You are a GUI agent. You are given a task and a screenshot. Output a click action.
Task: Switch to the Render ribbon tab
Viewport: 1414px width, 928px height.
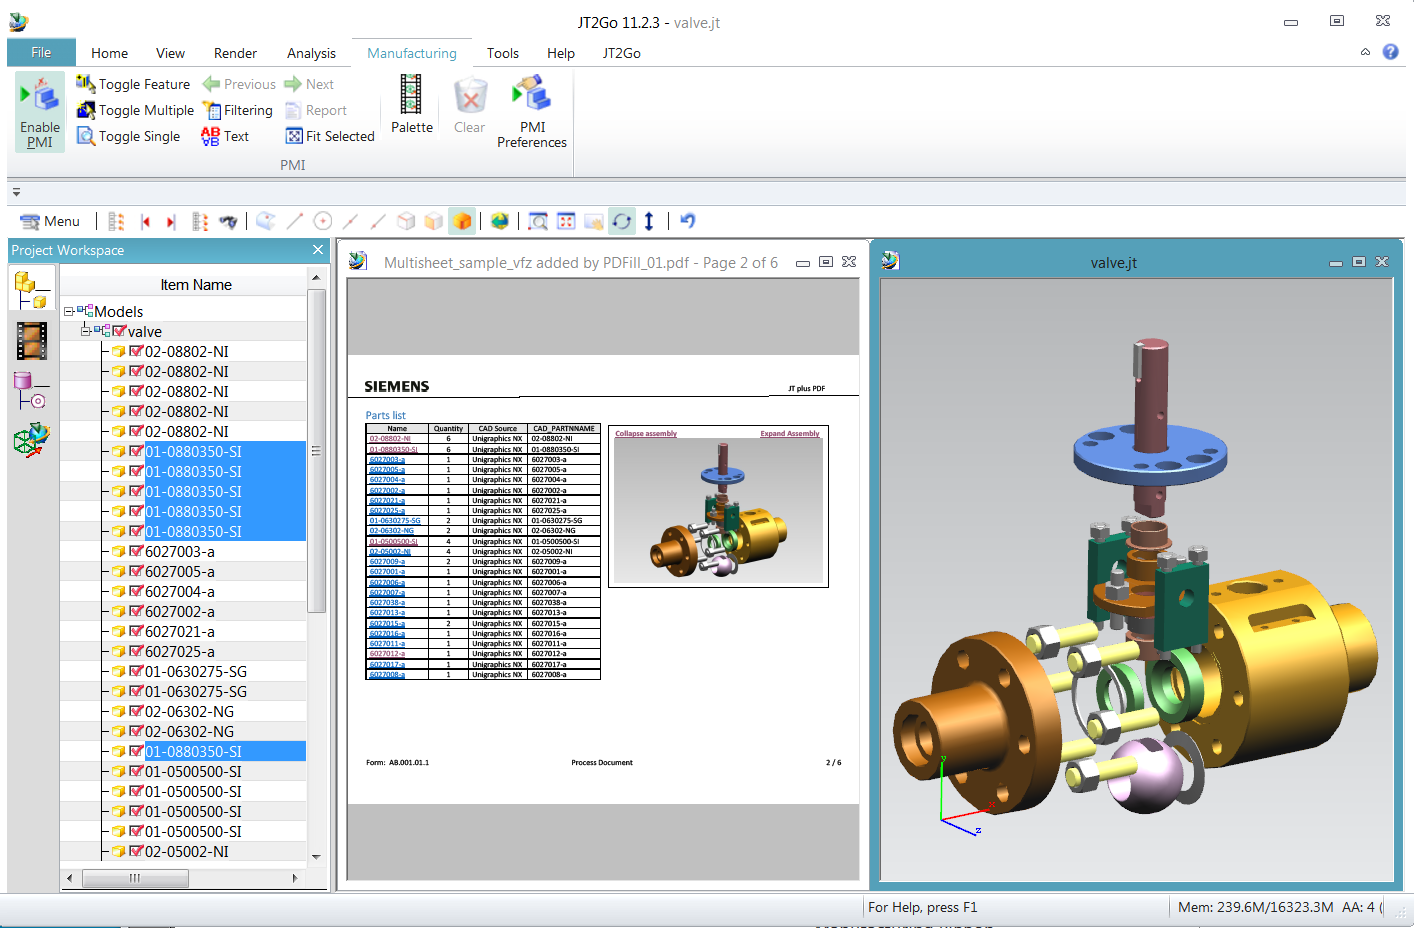[x=235, y=53]
